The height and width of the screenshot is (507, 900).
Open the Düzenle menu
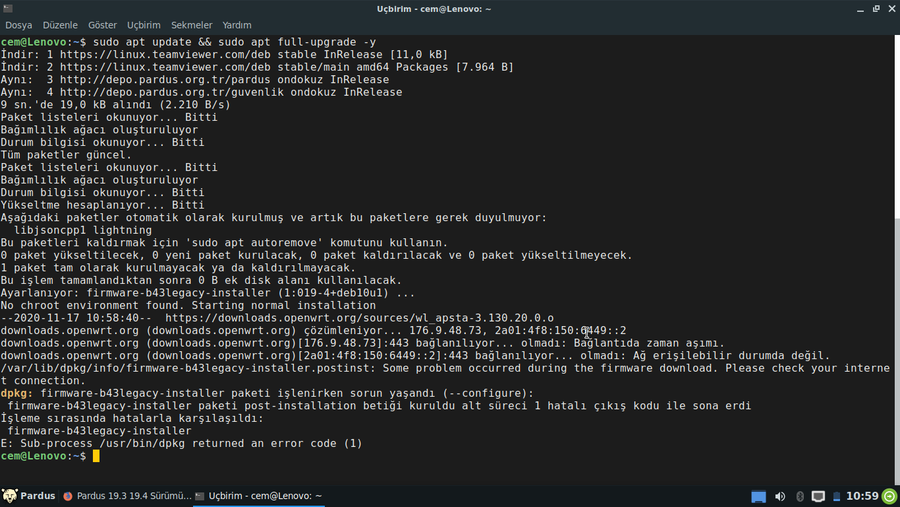point(60,25)
